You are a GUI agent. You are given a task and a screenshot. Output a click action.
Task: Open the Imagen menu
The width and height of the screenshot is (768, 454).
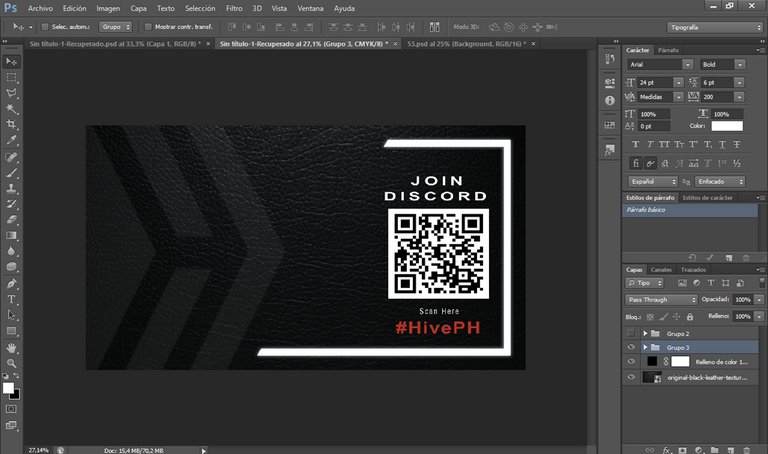pos(108,8)
